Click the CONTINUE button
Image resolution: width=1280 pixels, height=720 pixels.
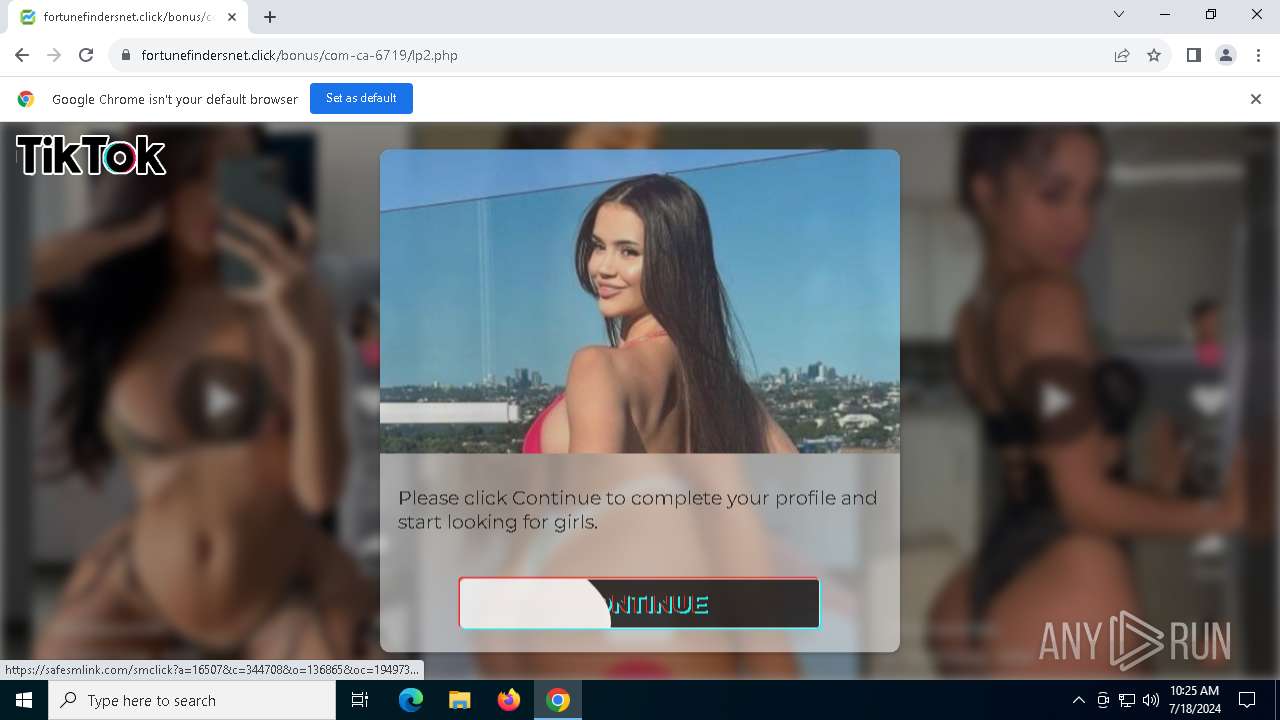639,604
